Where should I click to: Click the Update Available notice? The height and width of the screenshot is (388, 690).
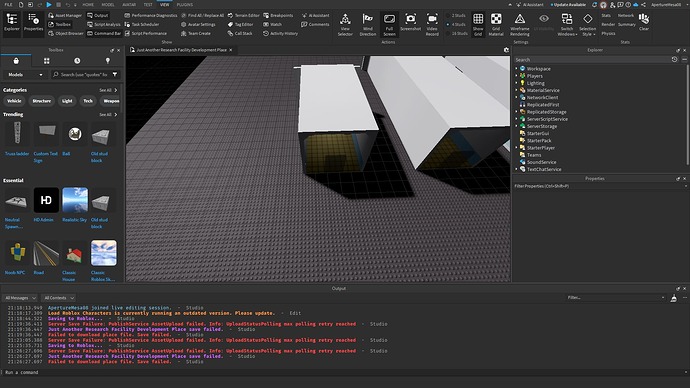(568, 5)
